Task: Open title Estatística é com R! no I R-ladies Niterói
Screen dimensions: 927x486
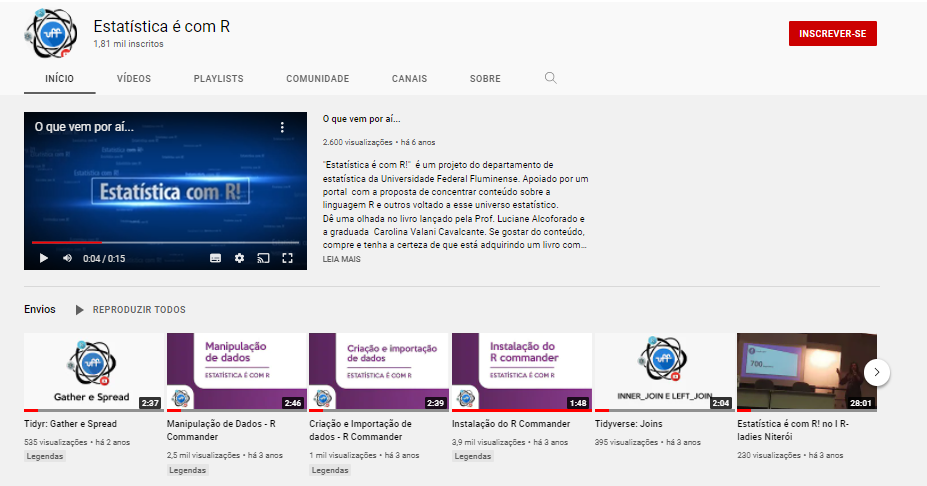Action: tap(793, 430)
